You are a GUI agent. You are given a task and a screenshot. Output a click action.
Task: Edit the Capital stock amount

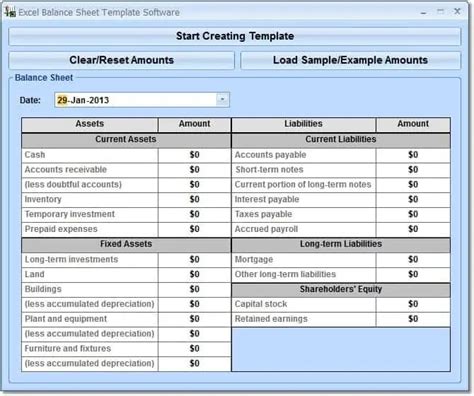[x=413, y=304]
